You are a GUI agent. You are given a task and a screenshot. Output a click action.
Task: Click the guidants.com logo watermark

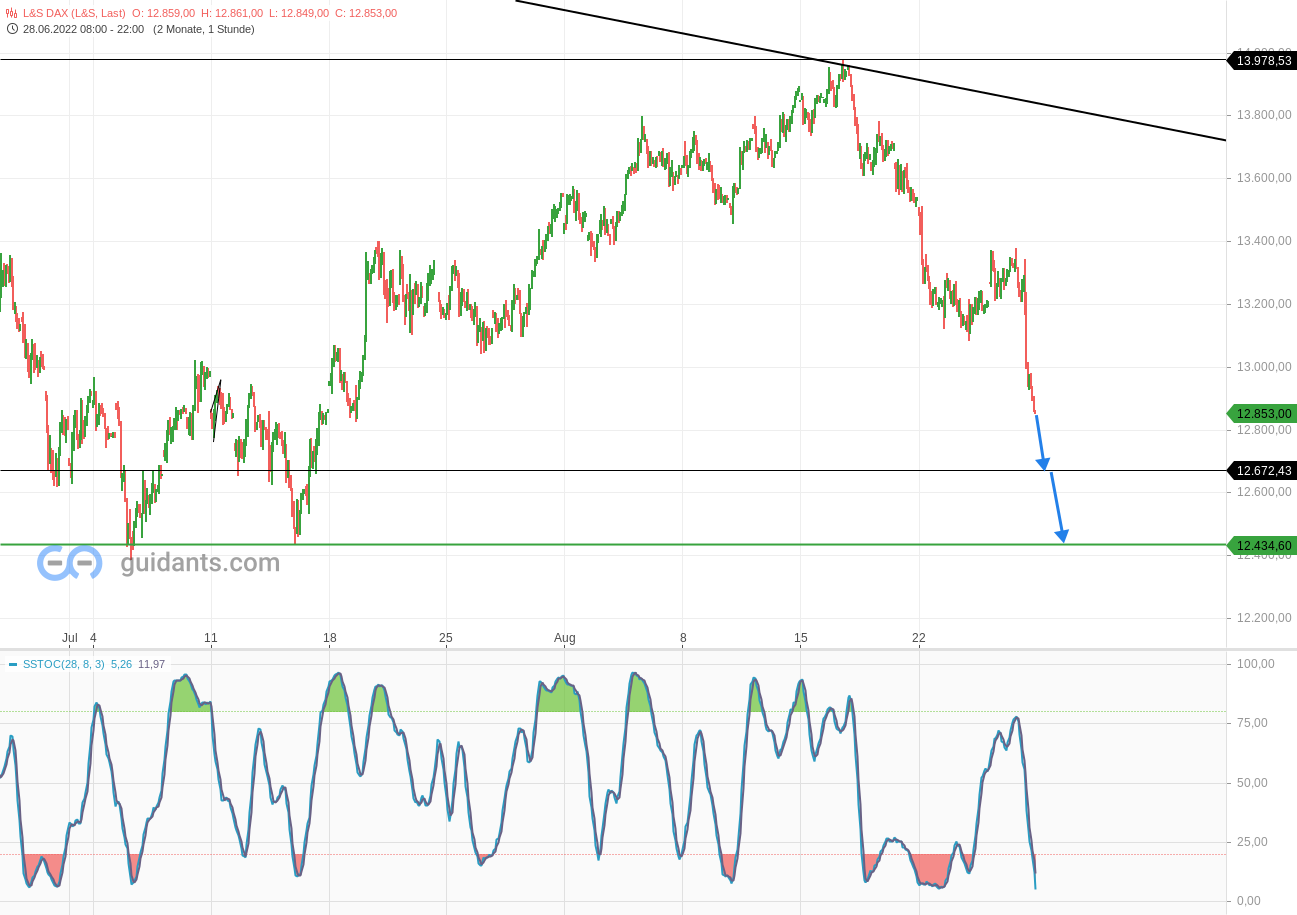pos(68,562)
